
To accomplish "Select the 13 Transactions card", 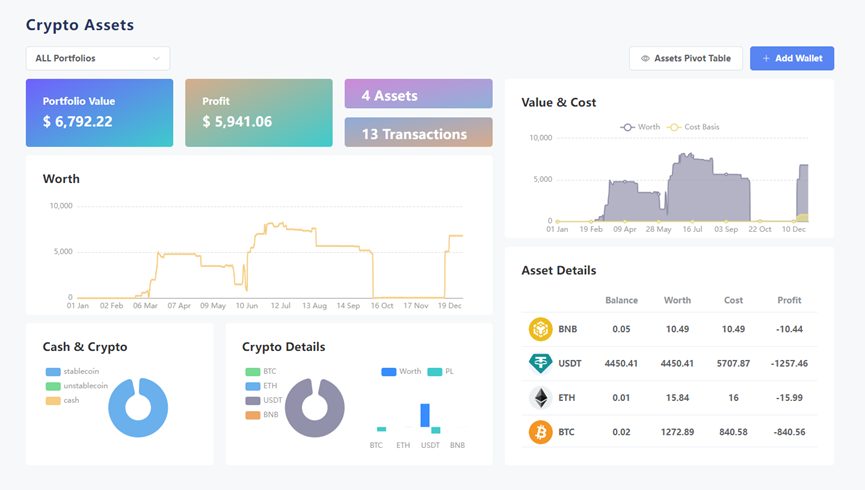I will [418, 132].
